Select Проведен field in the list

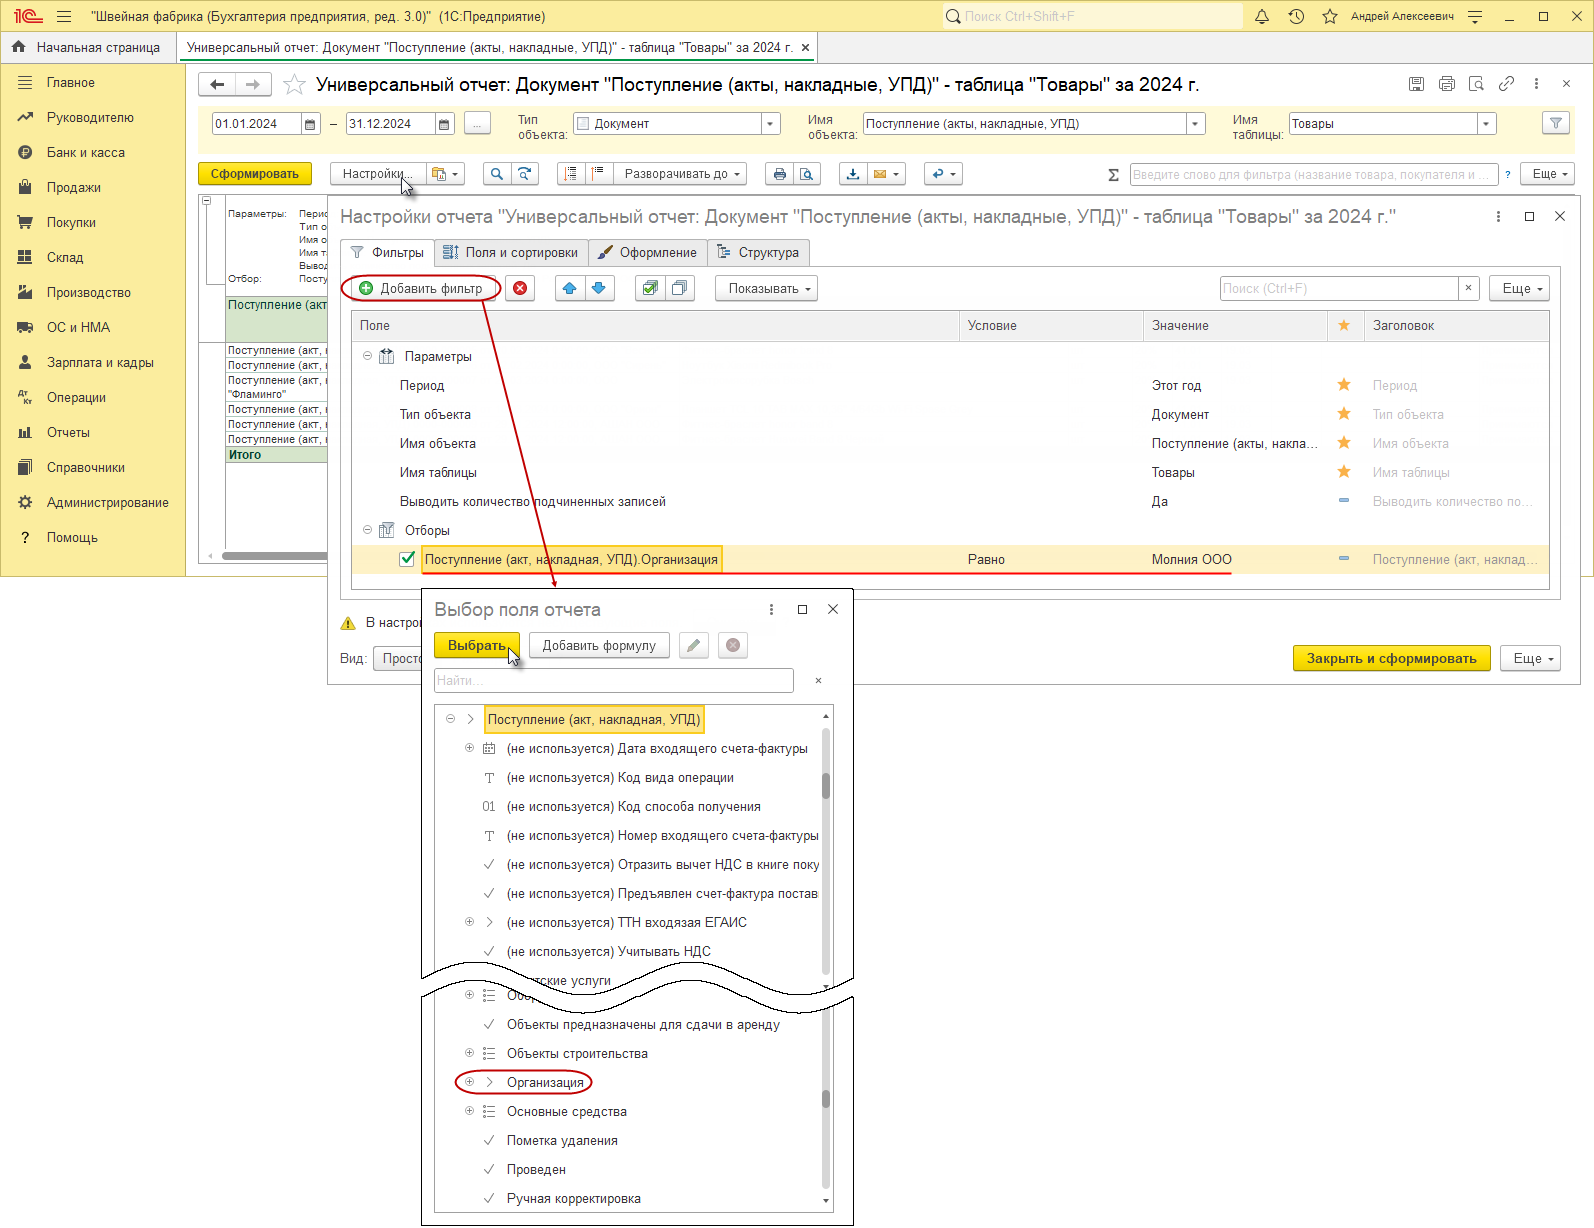point(536,1169)
